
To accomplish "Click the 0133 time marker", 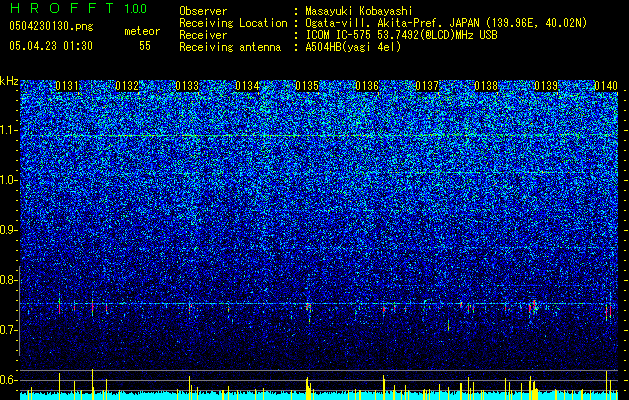I will [187, 86].
